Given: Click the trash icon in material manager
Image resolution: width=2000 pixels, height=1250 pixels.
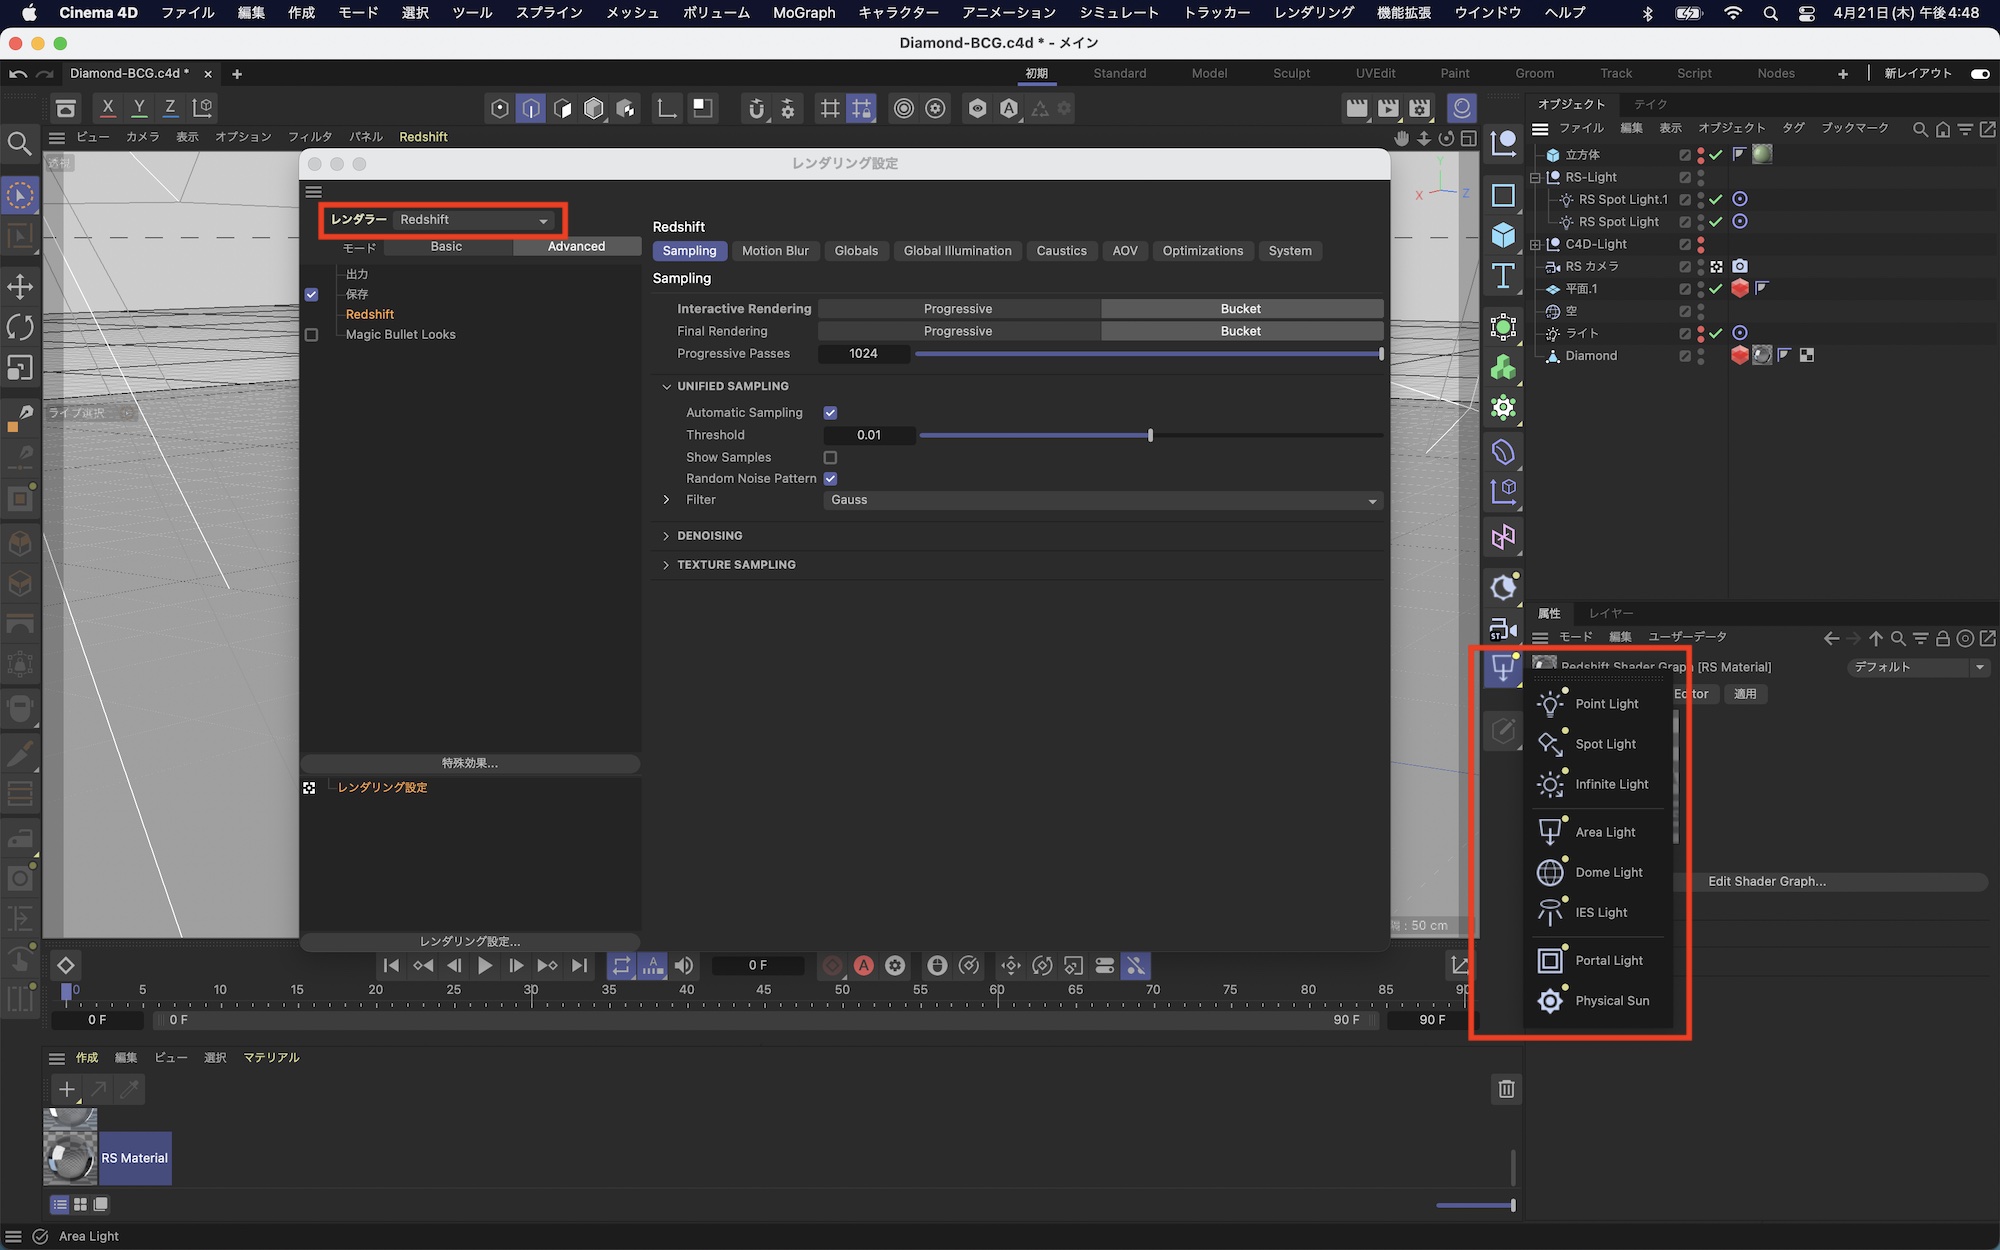Looking at the screenshot, I should pyautogui.click(x=1506, y=1089).
